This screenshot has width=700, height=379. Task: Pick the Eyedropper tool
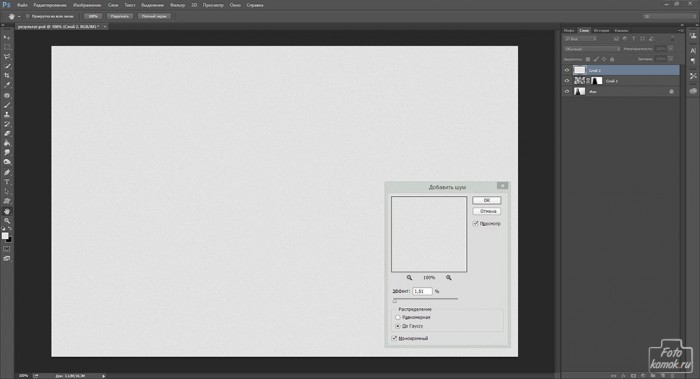(7, 85)
